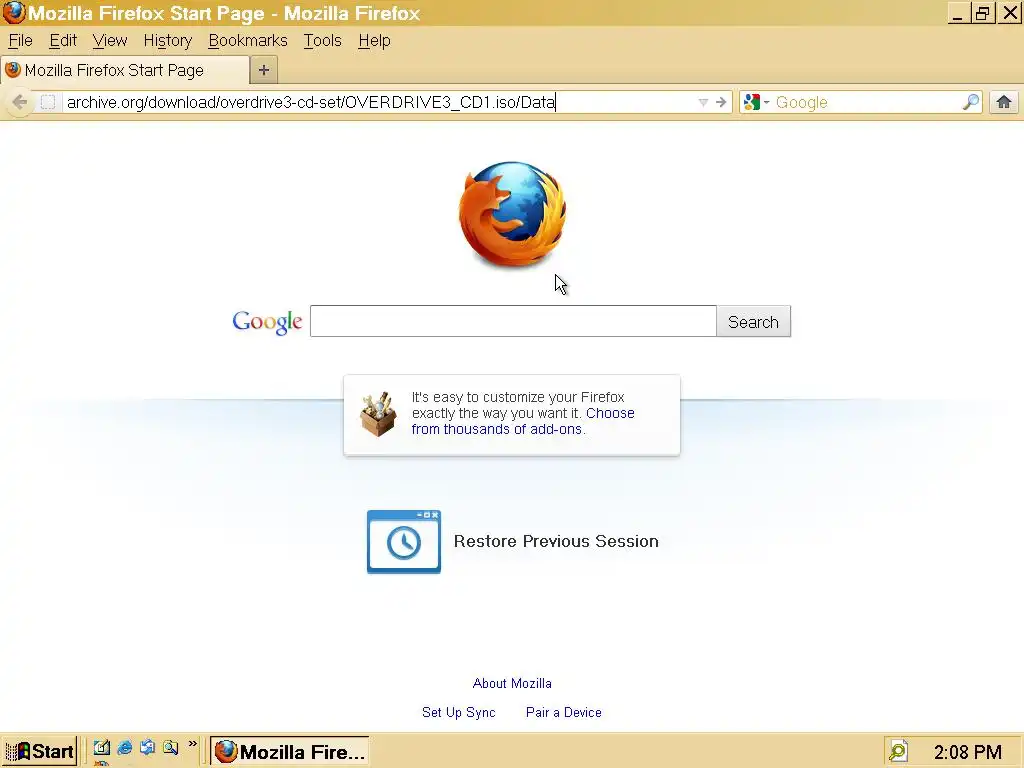Restore down the Firefox window
The image size is (1024, 768).
coord(983,13)
